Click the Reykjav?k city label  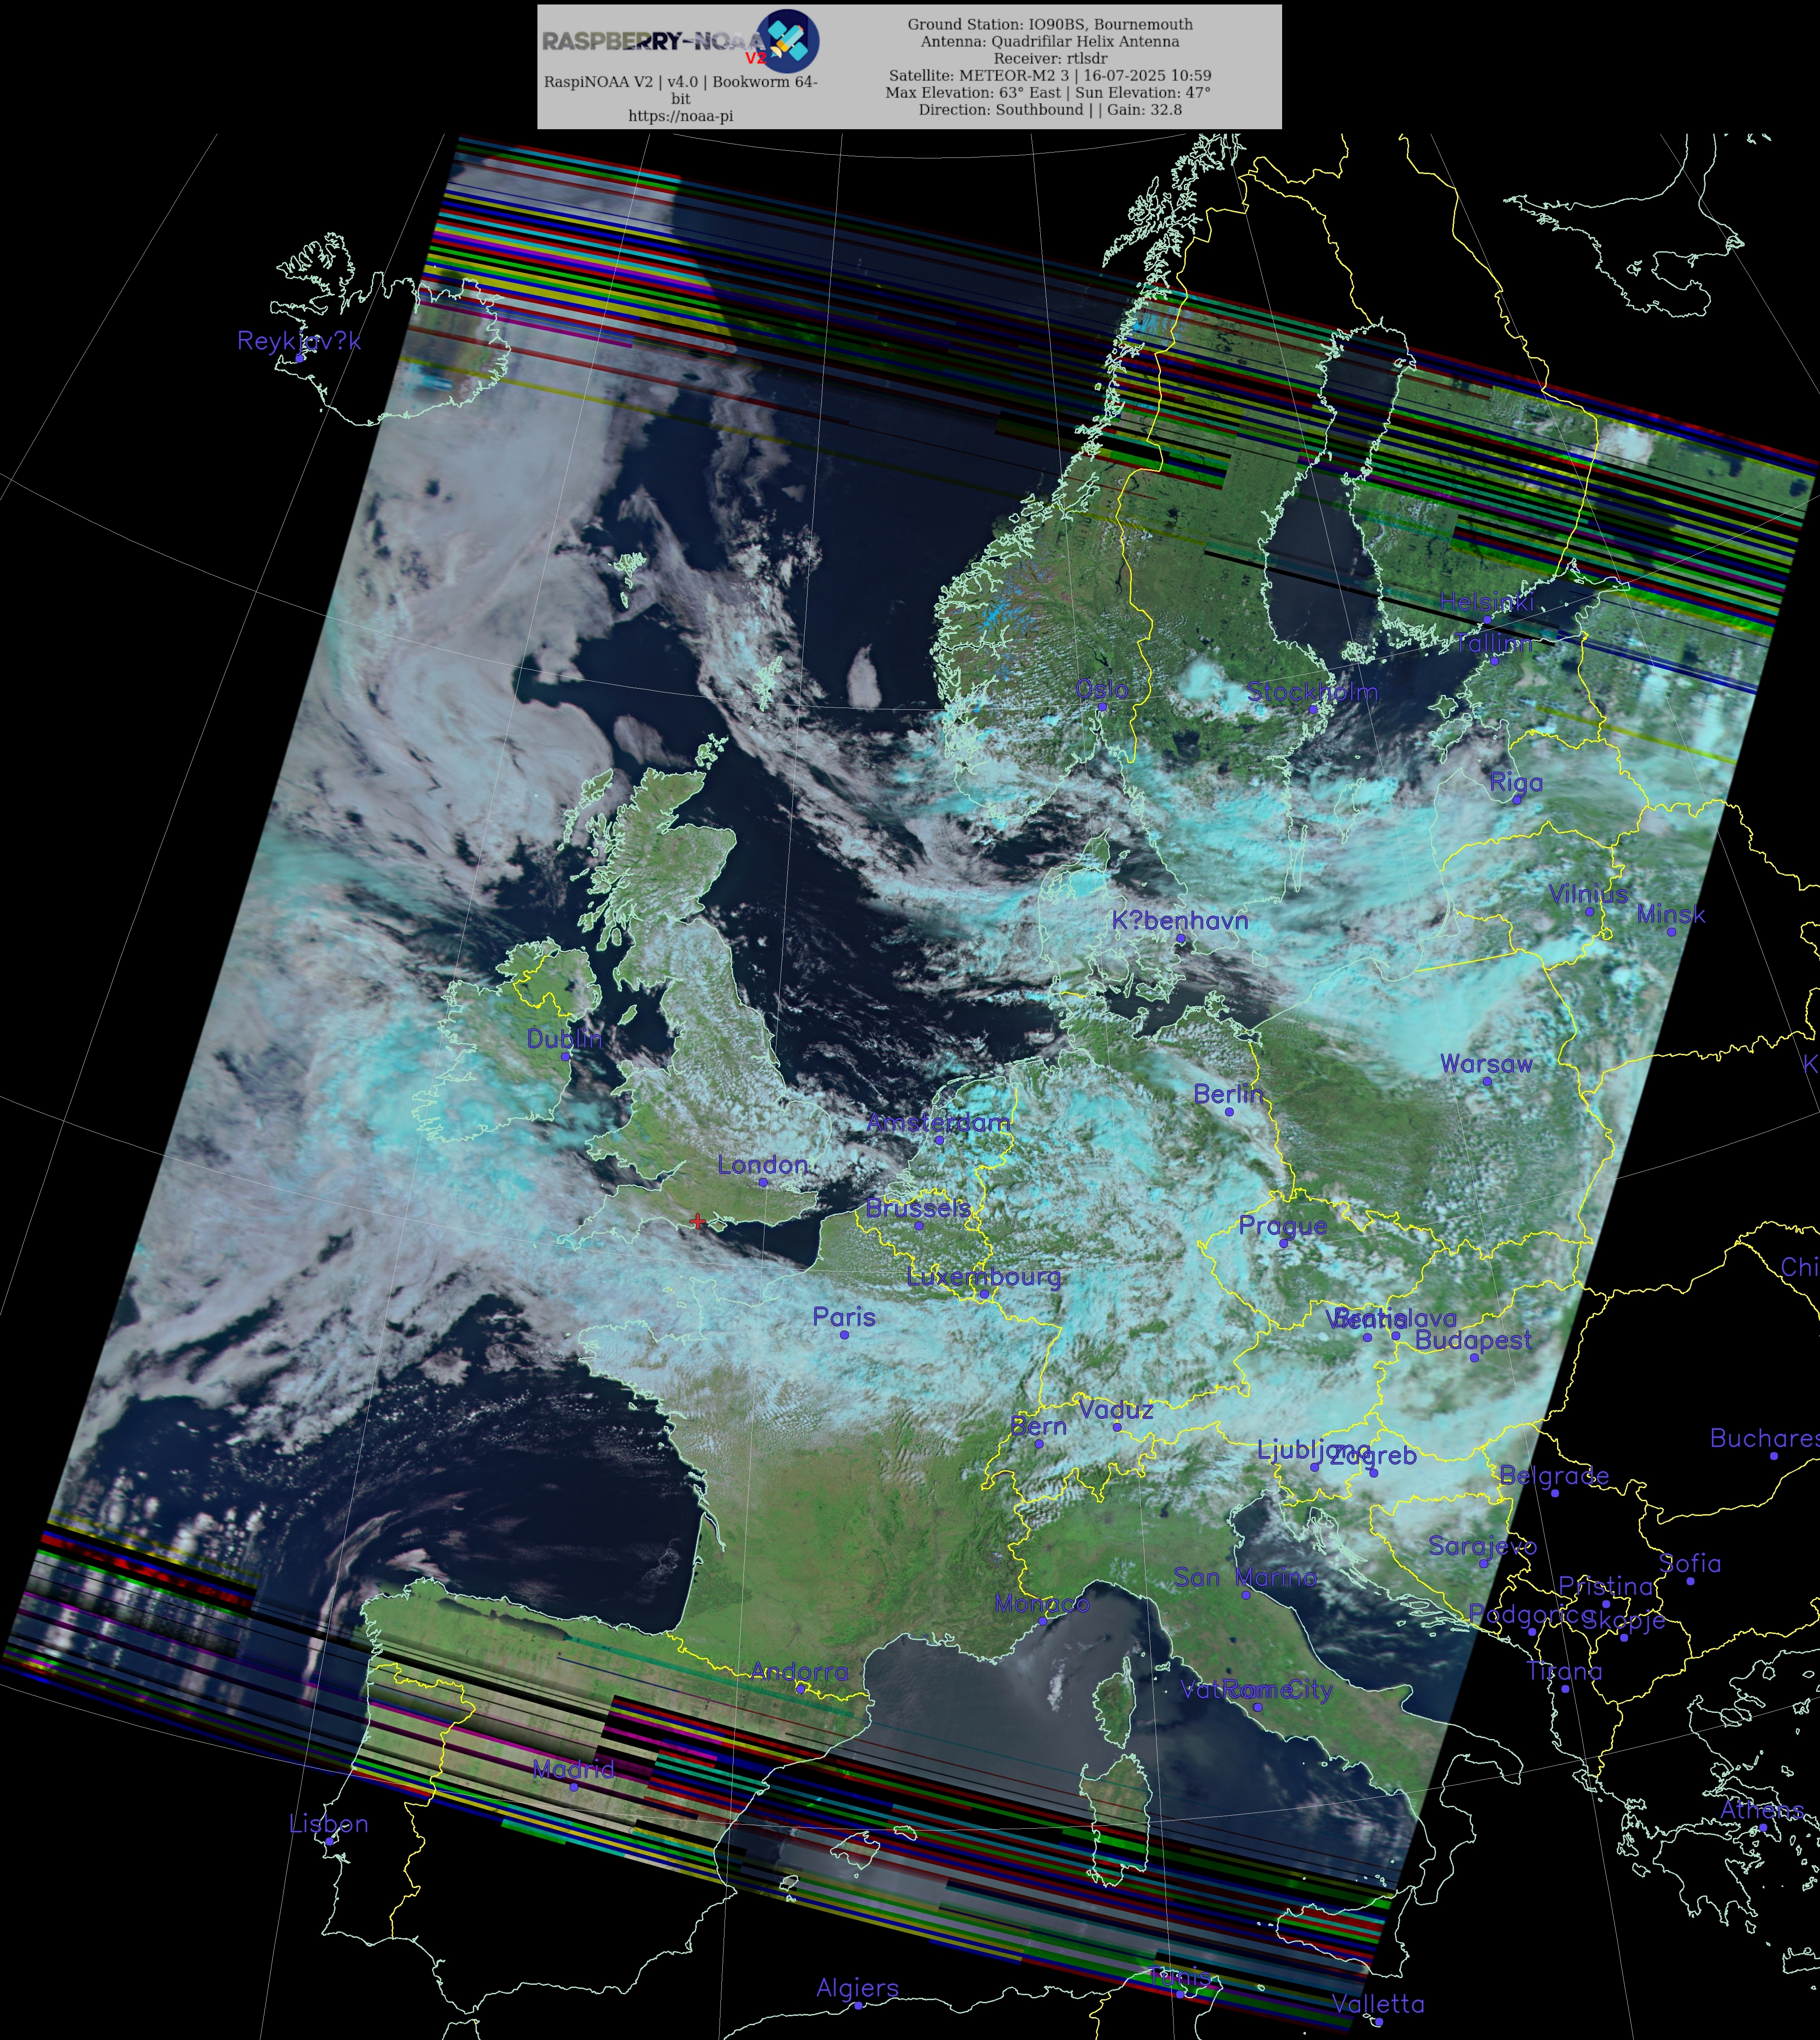pyautogui.click(x=299, y=341)
